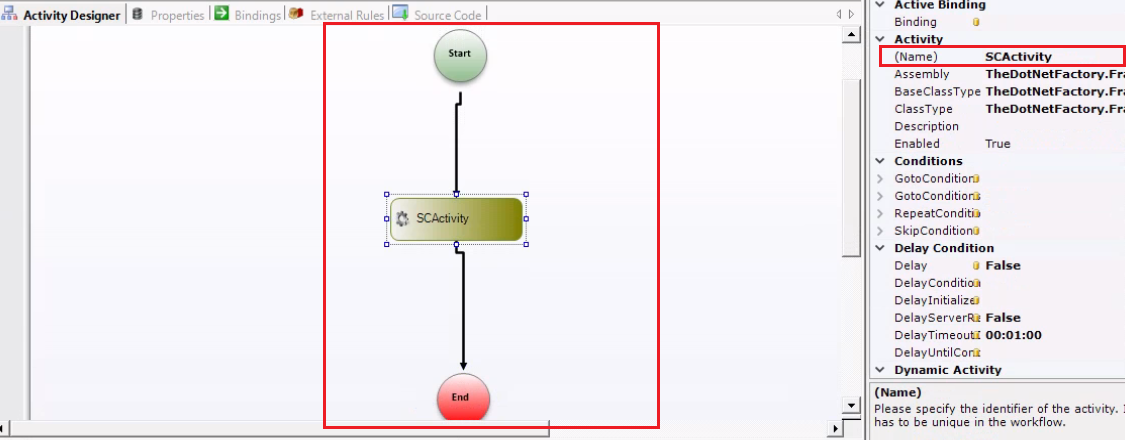Select the DelayInitialize property label
Image resolution: width=1126 pixels, height=440 pixels.
click(x=934, y=300)
